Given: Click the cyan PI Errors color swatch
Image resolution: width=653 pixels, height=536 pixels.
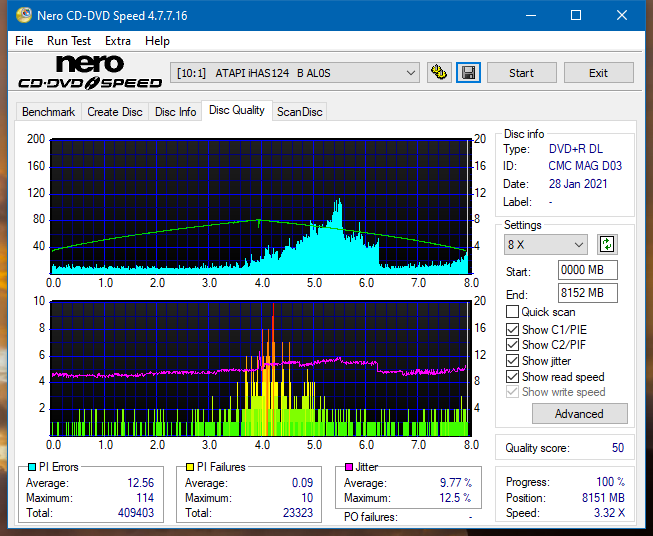Looking at the screenshot, I should pyautogui.click(x=31, y=467).
